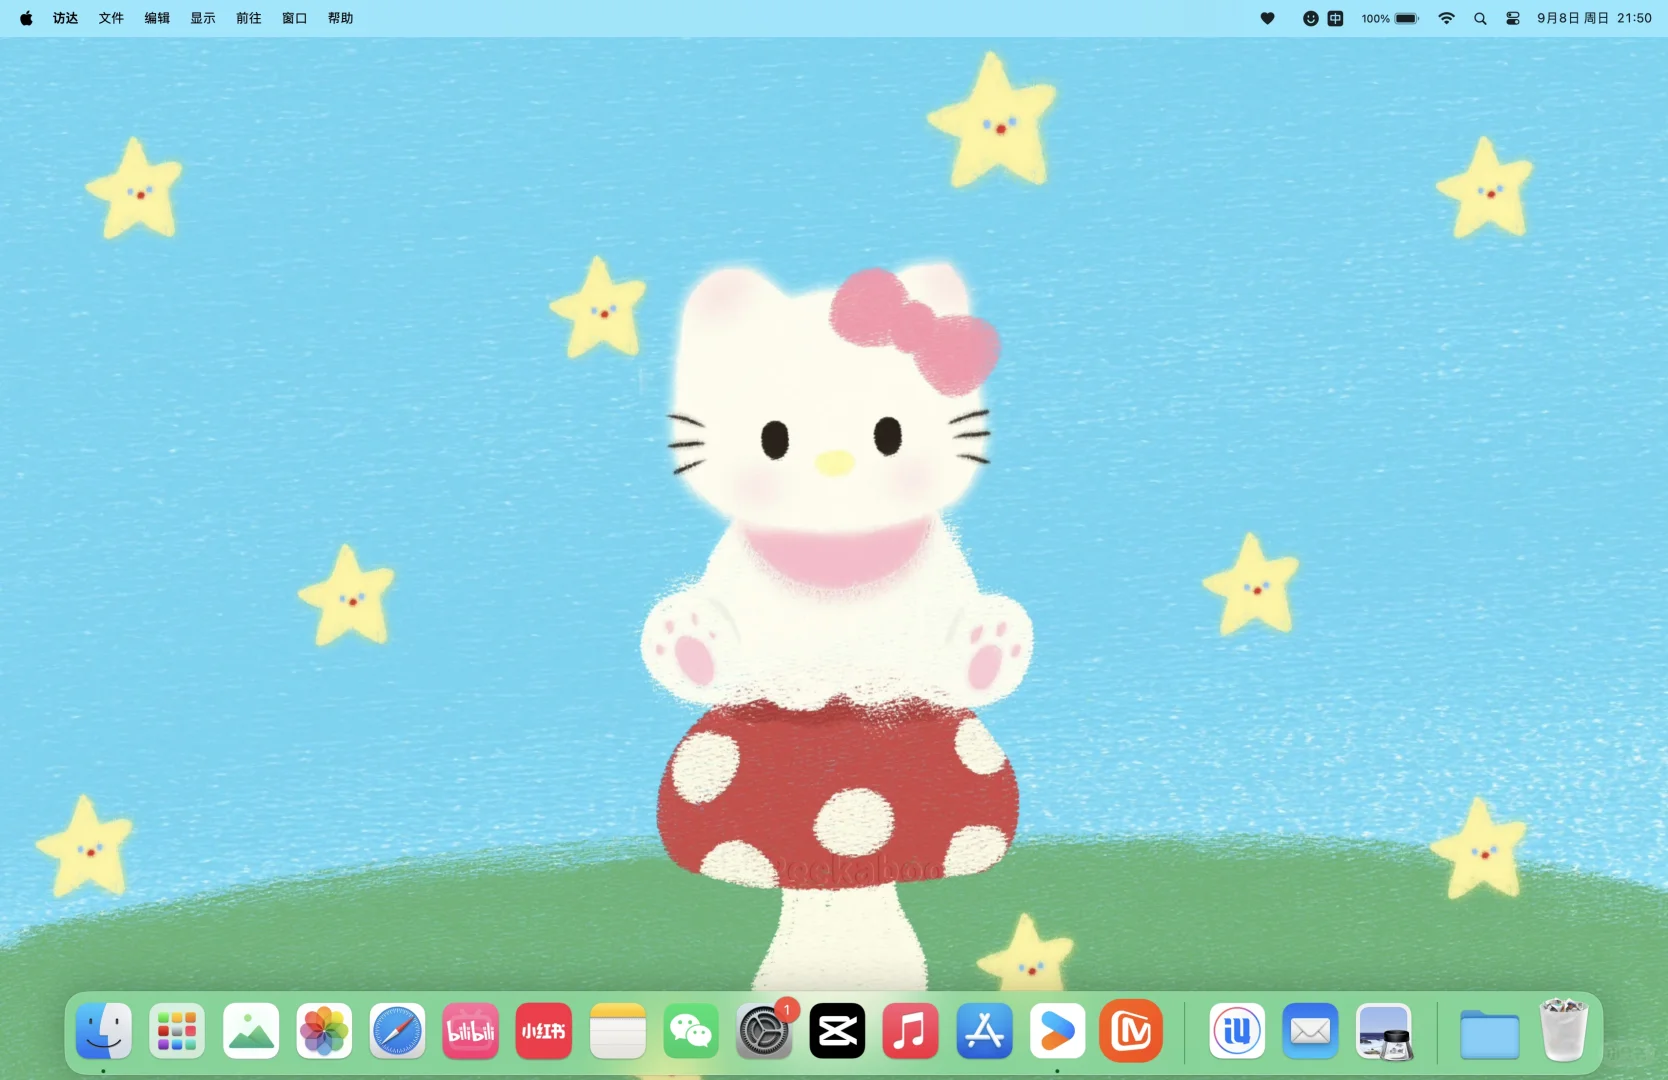This screenshot has height=1080, width=1668.
Task: Open the Wi-Fi status menu
Action: coord(1446,18)
